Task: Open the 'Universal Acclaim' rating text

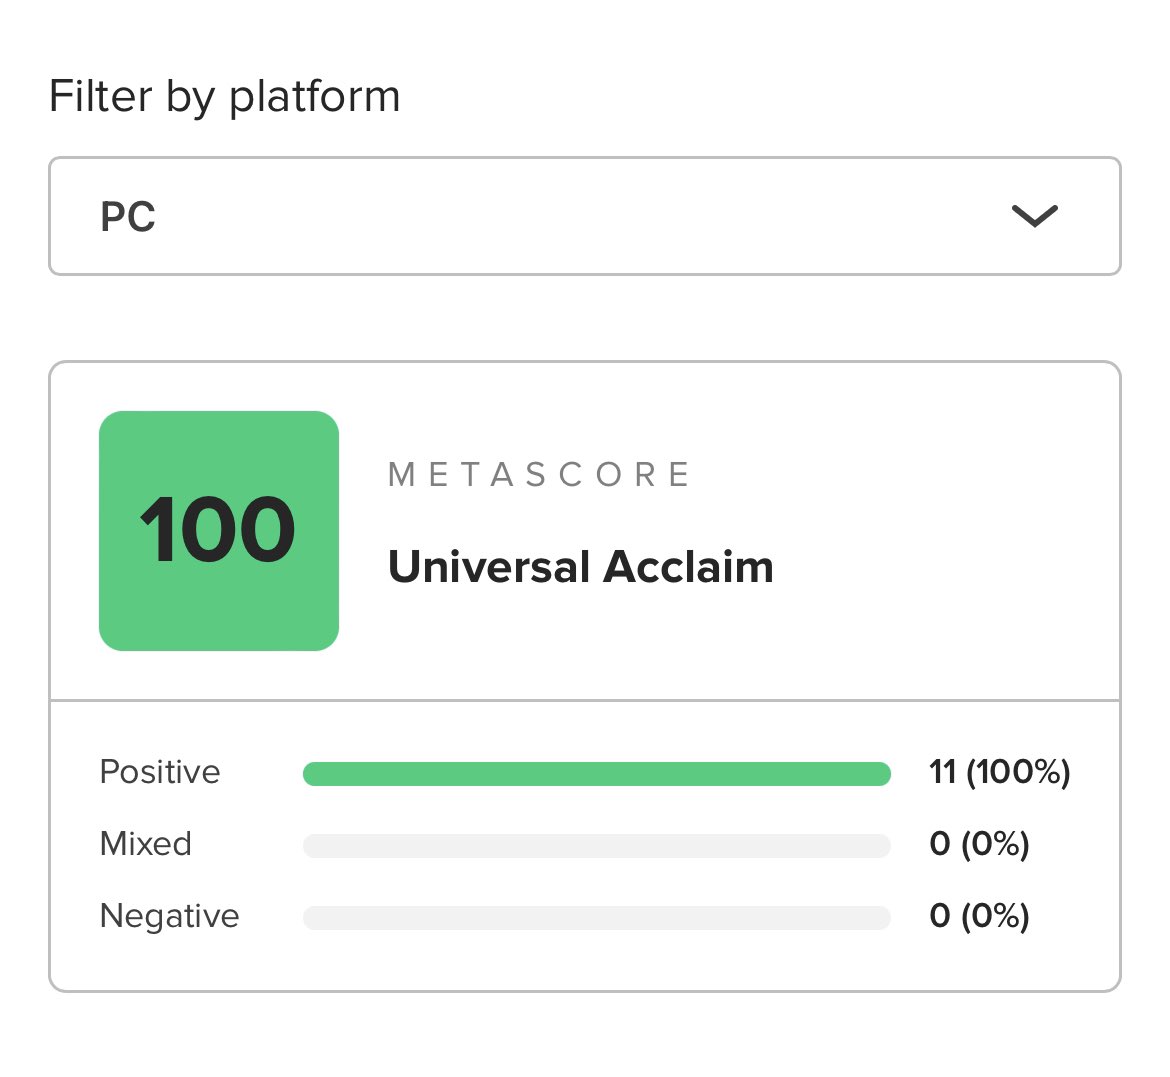Action: click(x=580, y=567)
